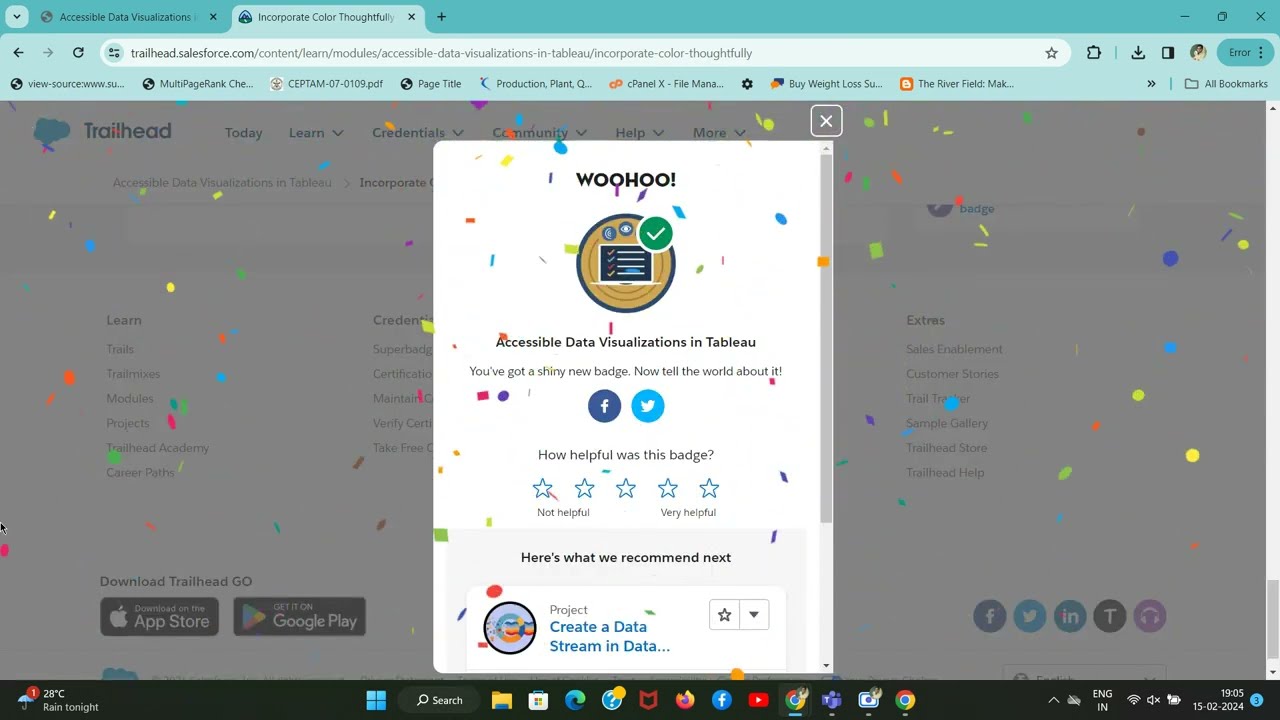Open Microsoft Teams from taskbar
This screenshot has width=1280, height=720.
tap(831, 700)
